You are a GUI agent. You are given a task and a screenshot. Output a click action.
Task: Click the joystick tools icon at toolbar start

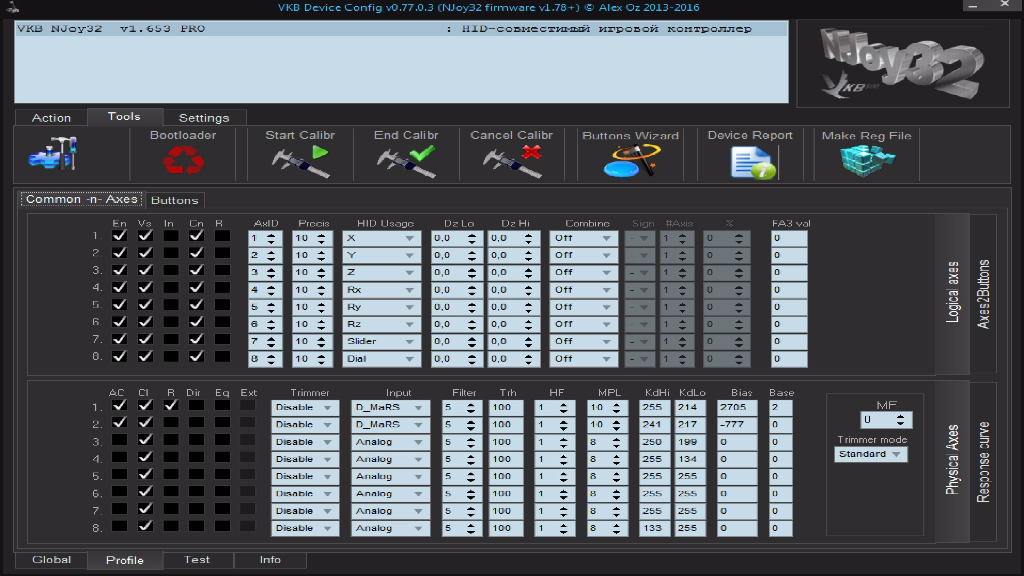(54, 153)
